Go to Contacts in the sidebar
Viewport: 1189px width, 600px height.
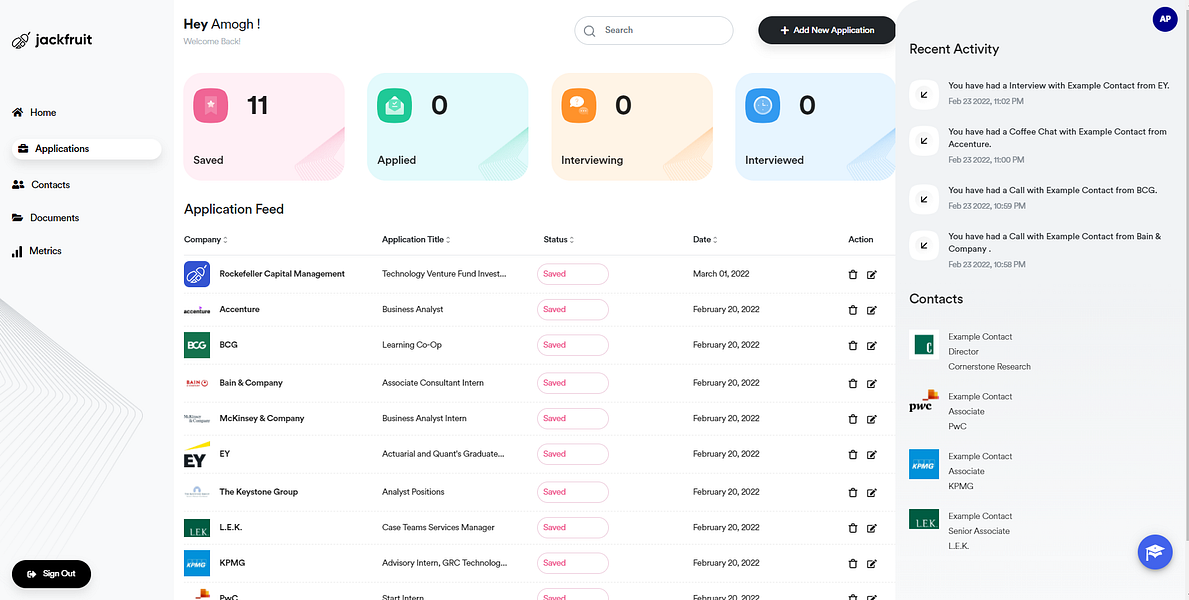click(x=41, y=184)
